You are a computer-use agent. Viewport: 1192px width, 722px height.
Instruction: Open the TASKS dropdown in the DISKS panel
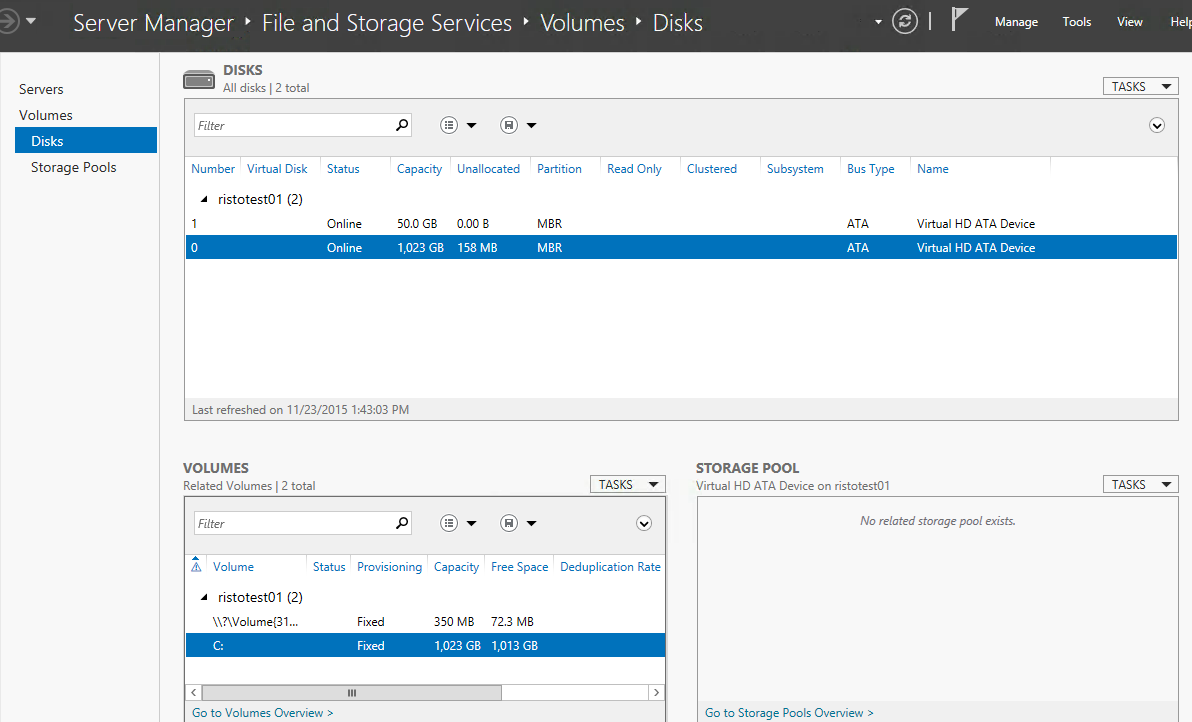click(1139, 86)
